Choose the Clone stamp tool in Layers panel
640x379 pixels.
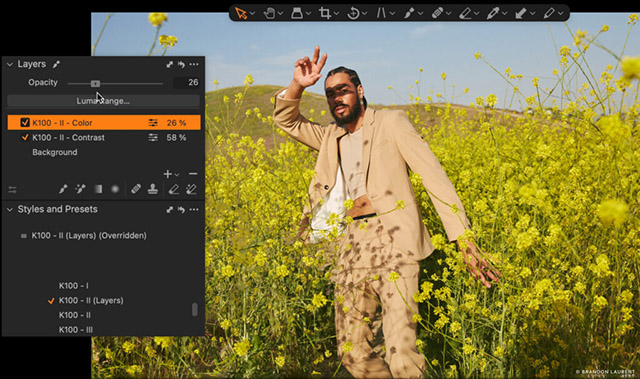pos(153,189)
